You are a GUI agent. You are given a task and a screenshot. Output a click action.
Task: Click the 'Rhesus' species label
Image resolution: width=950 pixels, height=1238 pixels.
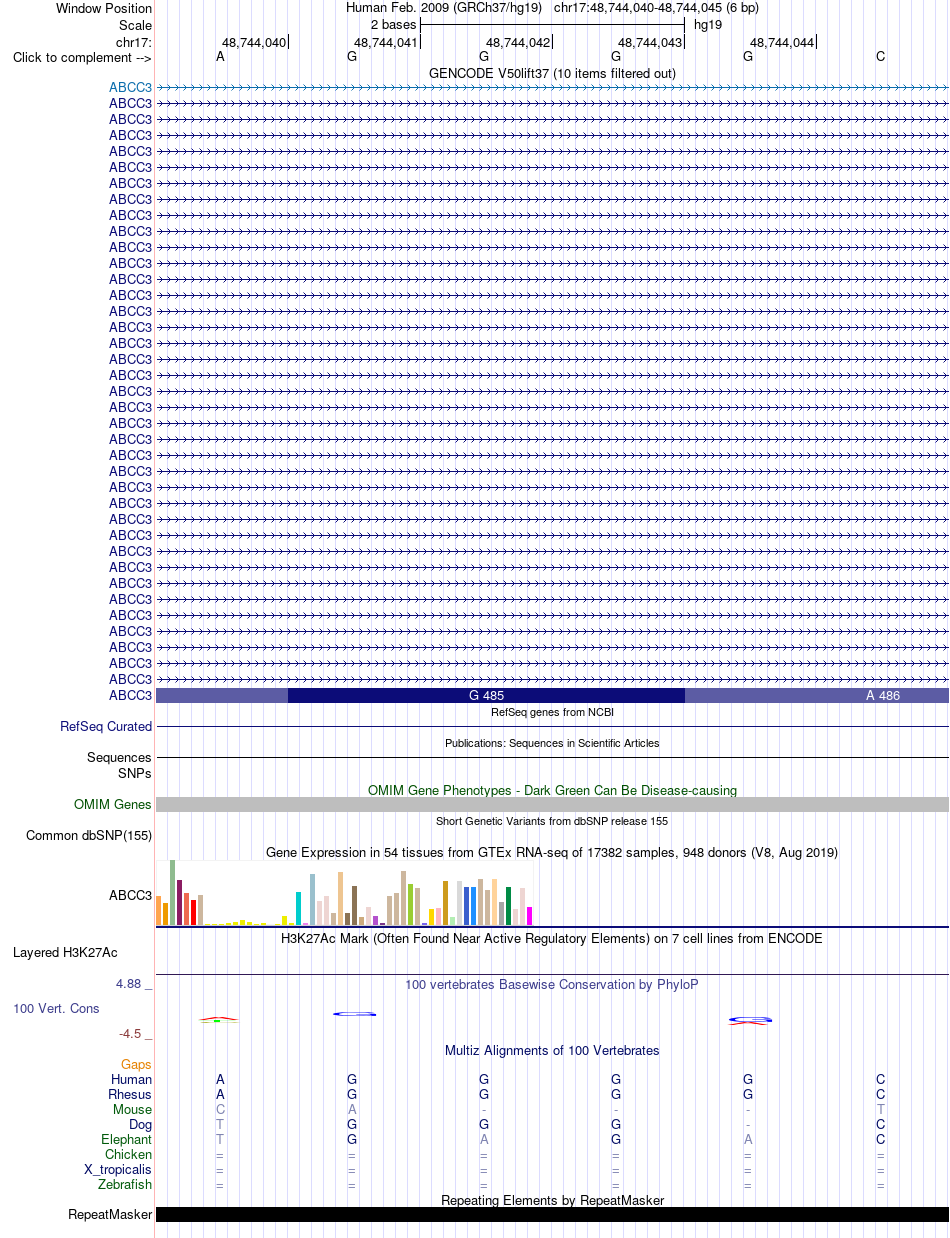point(130,1095)
